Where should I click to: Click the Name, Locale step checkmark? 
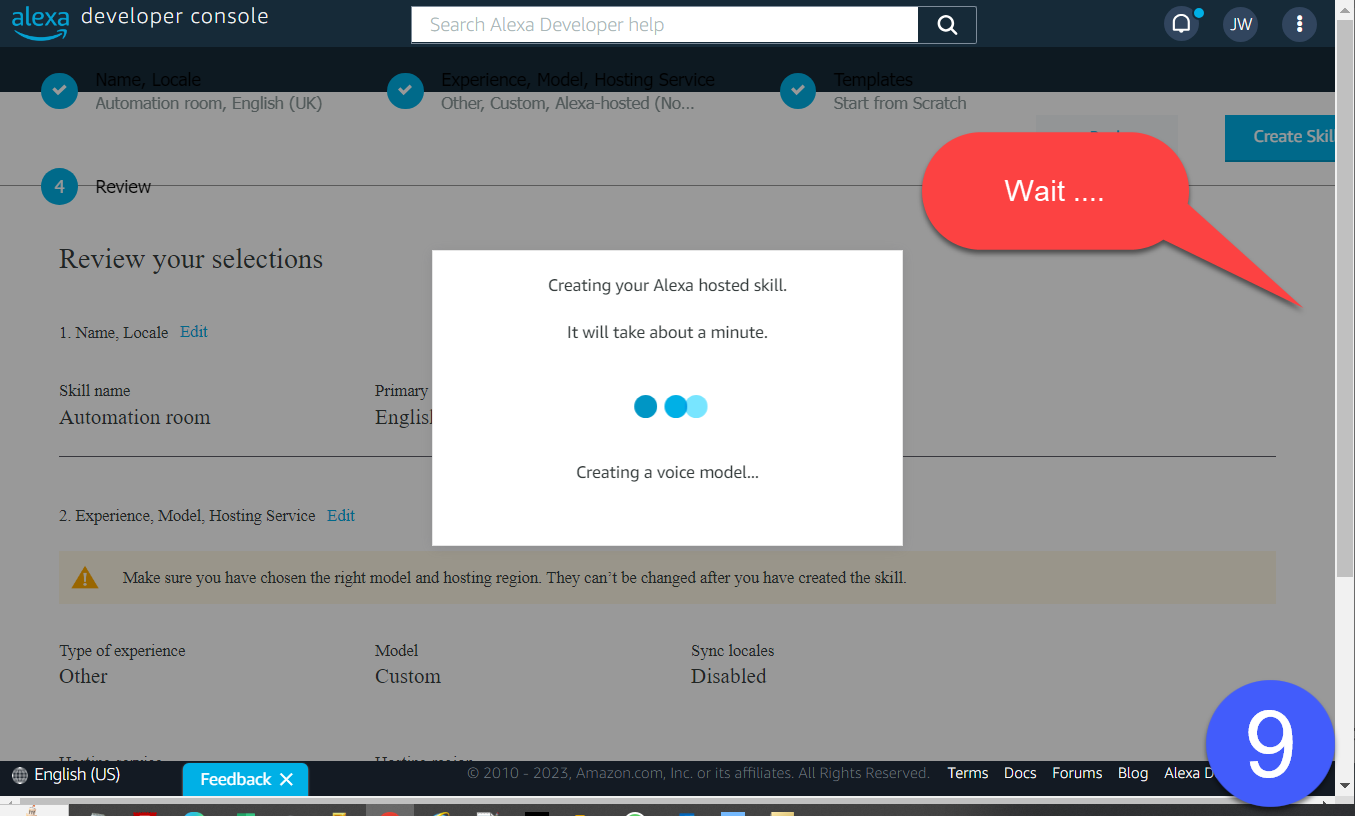(x=59, y=90)
